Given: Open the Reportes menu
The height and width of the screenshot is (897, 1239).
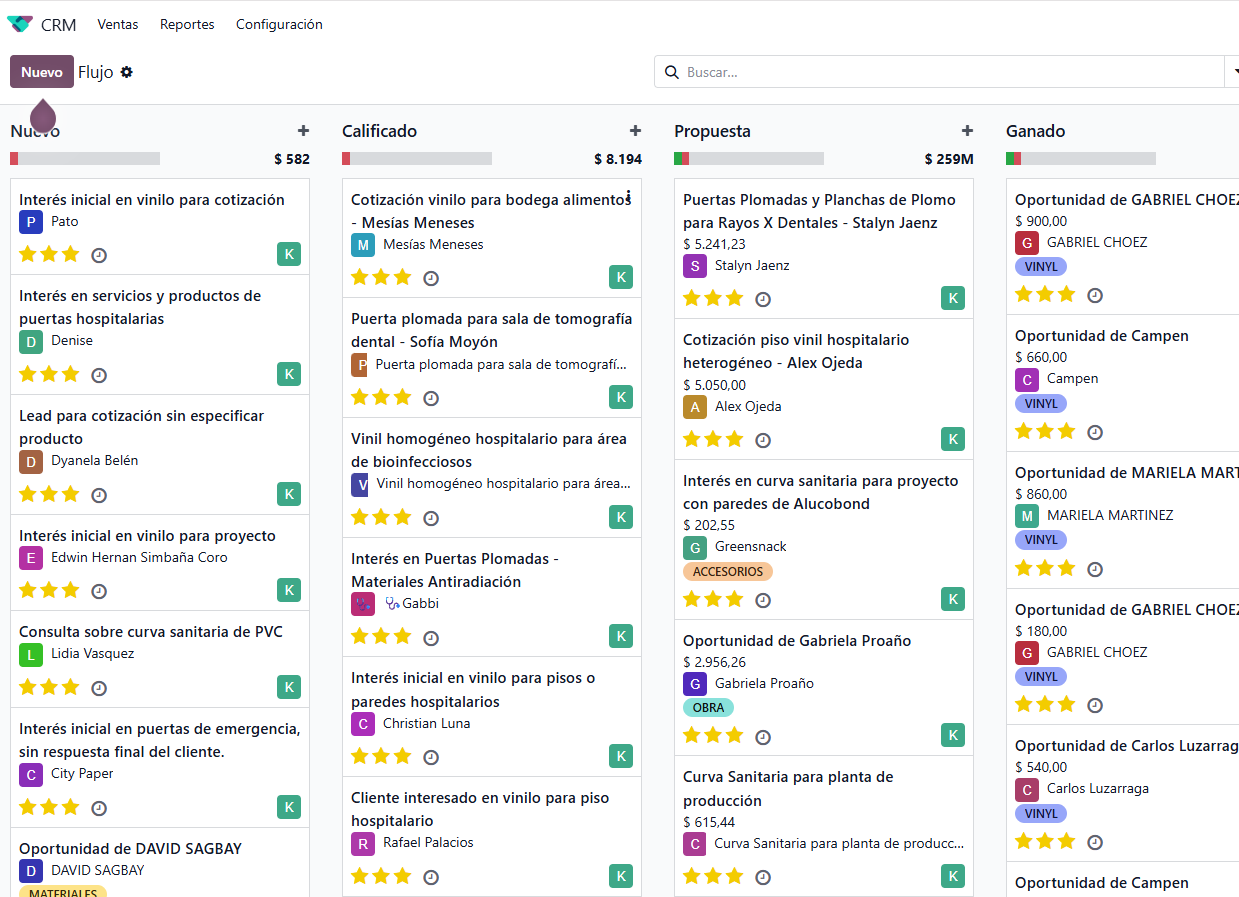Looking at the screenshot, I should pos(187,24).
